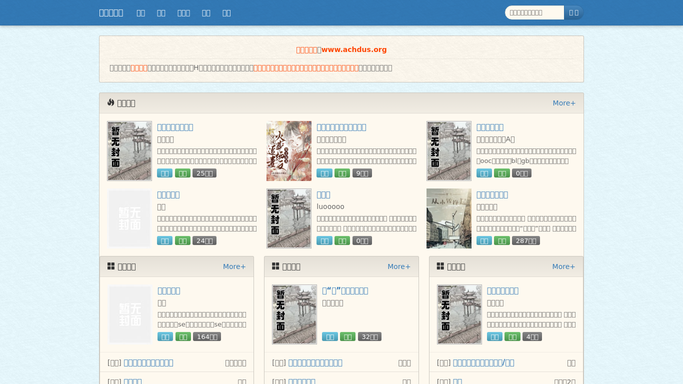Go to the site title in the header bar

111,13
